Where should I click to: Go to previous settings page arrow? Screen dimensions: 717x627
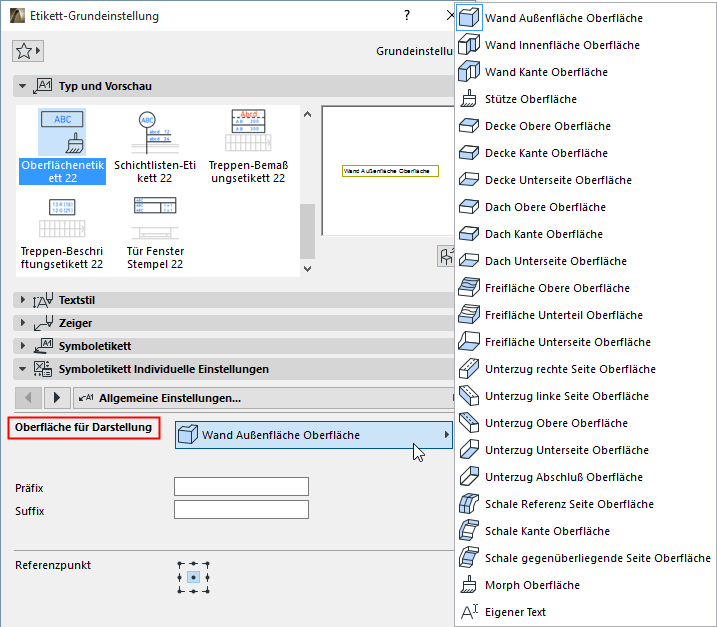click(28, 398)
